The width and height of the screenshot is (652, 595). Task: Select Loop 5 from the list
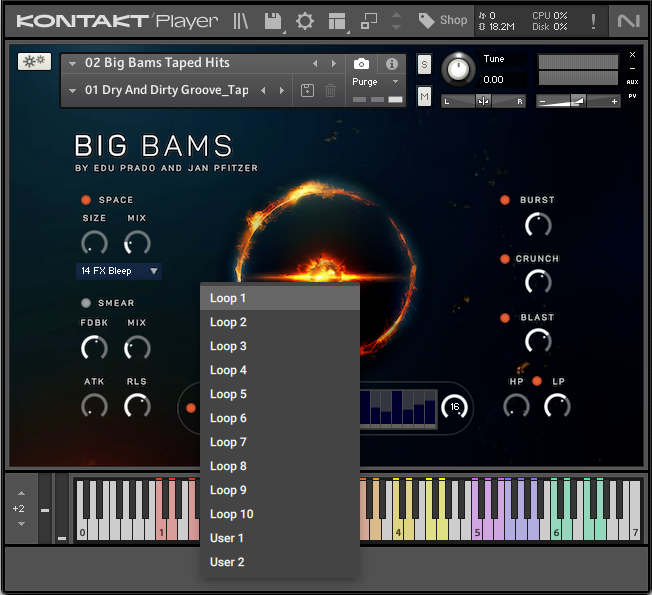228,394
